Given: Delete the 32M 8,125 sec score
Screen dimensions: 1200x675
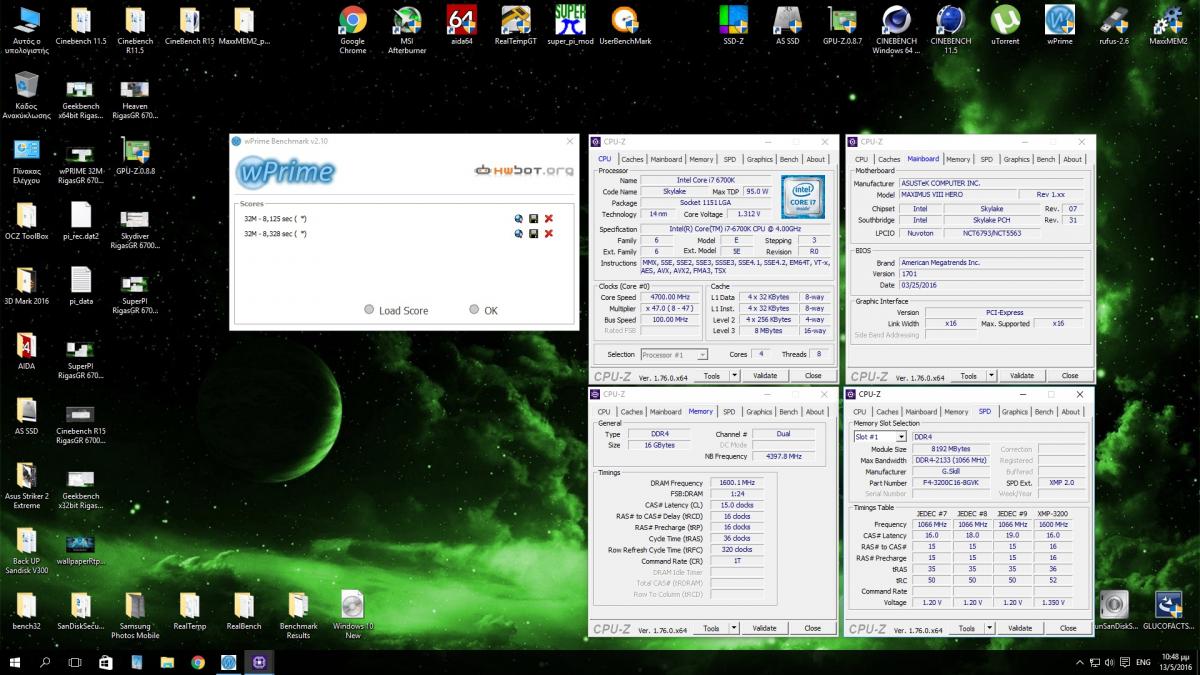Looking at the screenshot, I should pyautogui.click(x=548, y=218).
